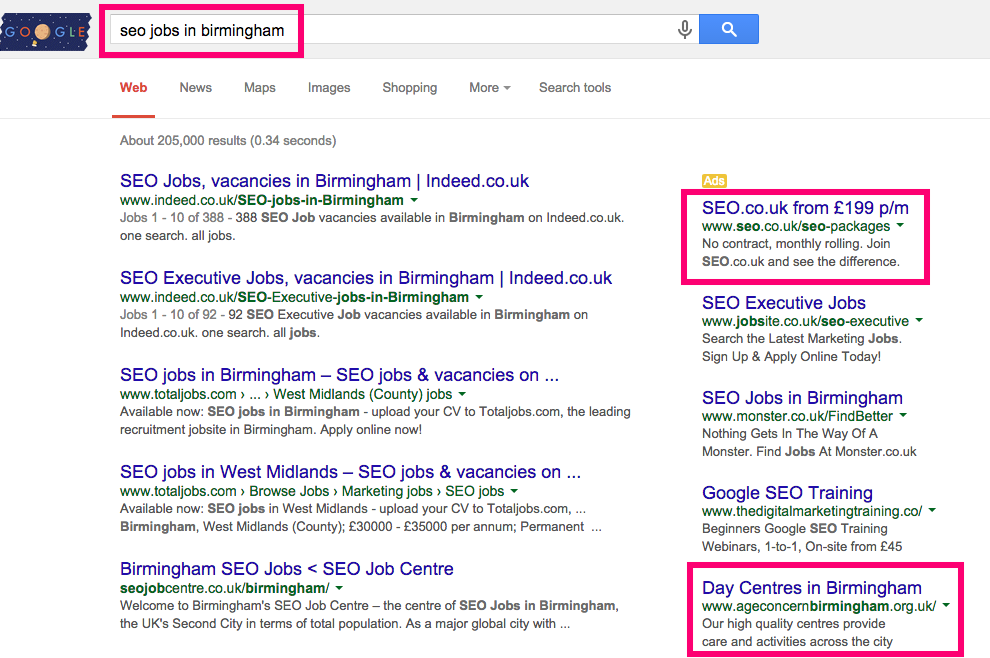Image resolution: width=990 pixels, height=658 pixels.
Task: Expand arrow beside www.seo.co.uk/seo-packages
Action: pyautogui.click(x=900, y=225)
